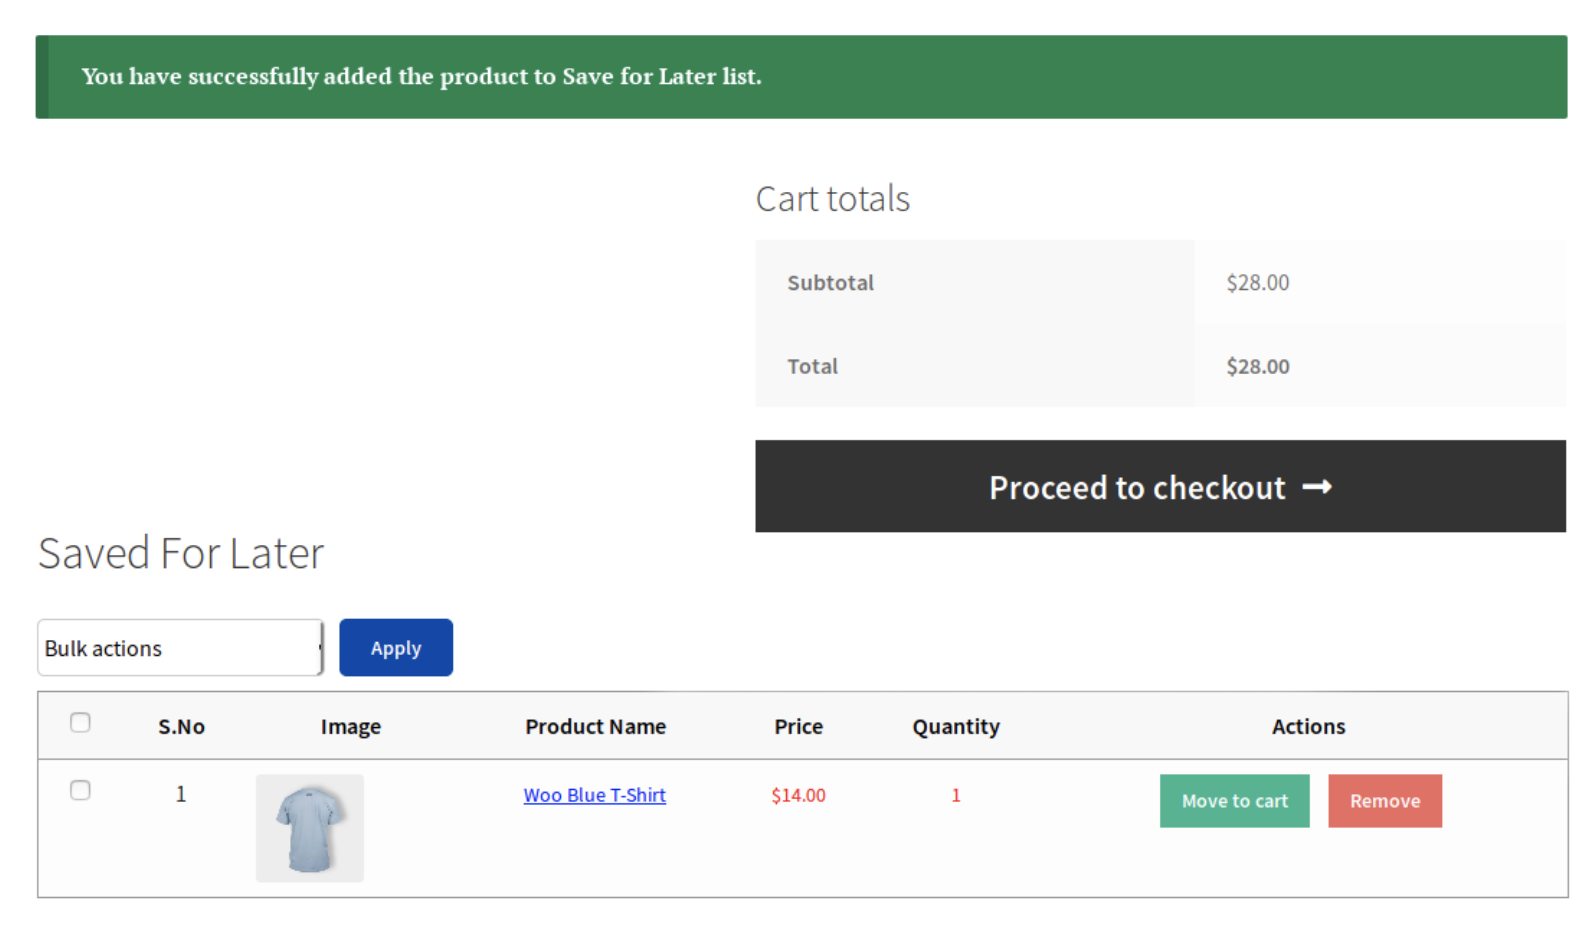
Task: Click the green success notification banner
Action: pos(800,77)
